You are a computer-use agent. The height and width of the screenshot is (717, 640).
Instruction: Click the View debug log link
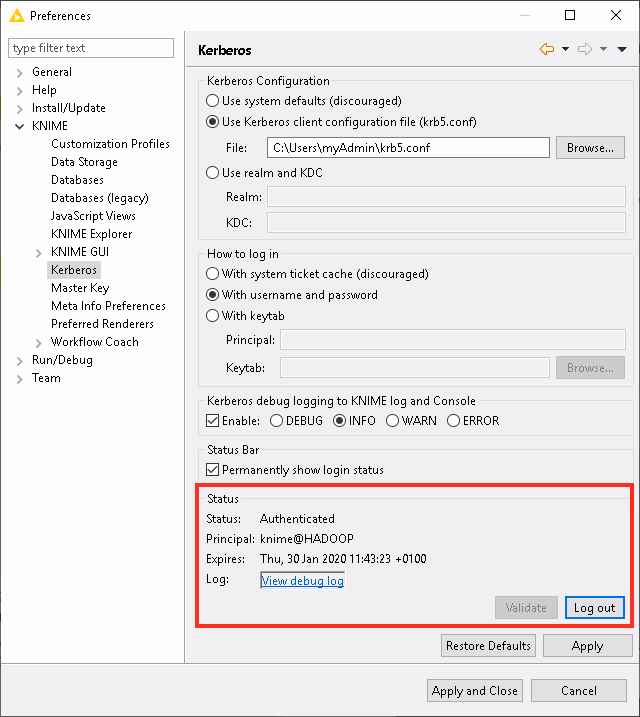(302, 580)
